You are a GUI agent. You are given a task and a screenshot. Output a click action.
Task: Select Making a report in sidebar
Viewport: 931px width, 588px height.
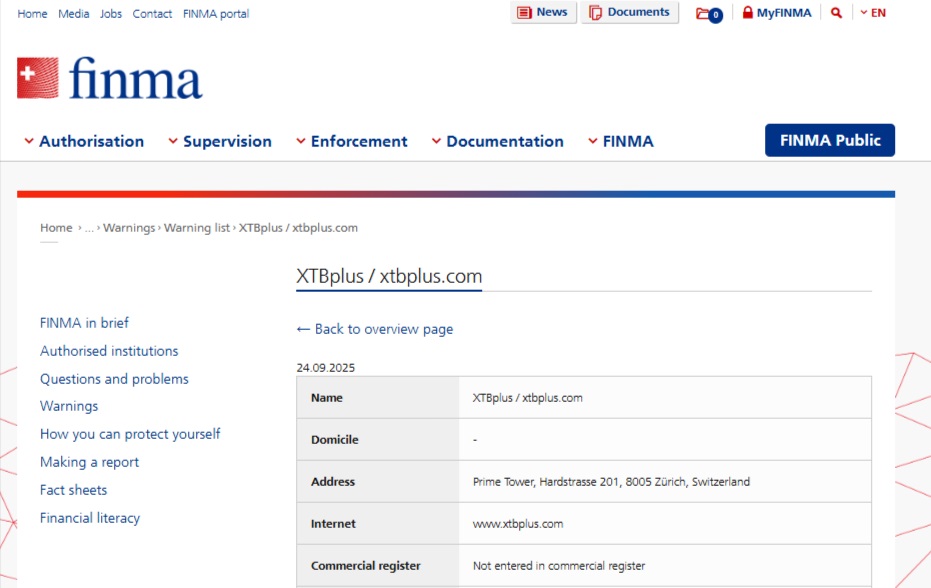tap(89, 462)
